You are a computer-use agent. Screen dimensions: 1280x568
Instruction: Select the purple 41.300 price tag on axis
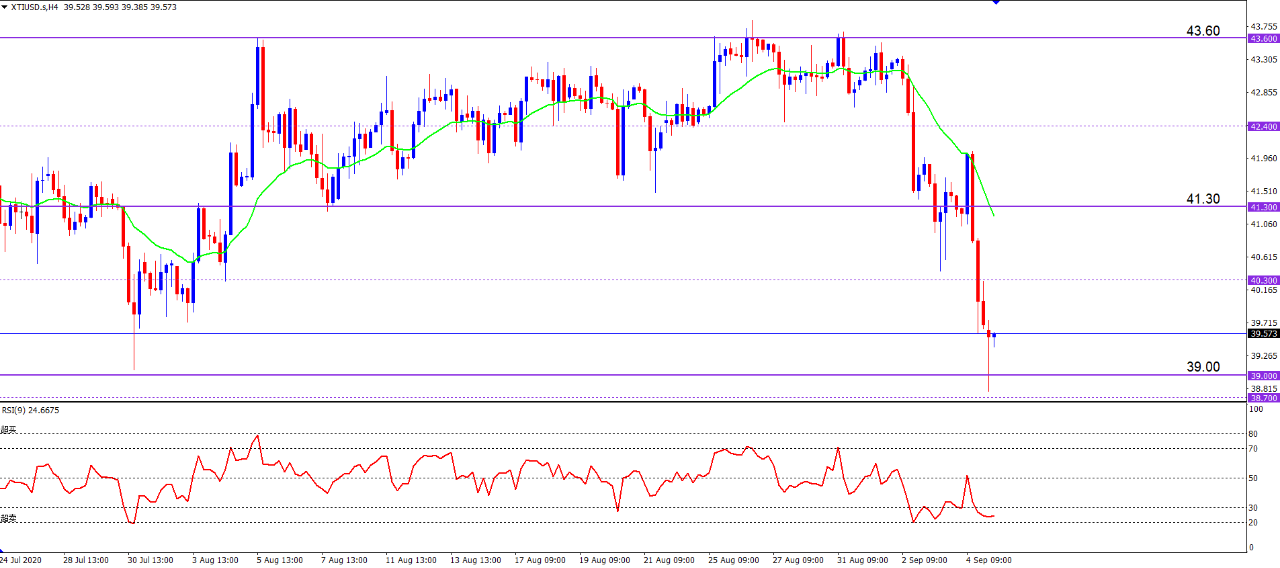pyautogui.click(x=1263, y=207)
